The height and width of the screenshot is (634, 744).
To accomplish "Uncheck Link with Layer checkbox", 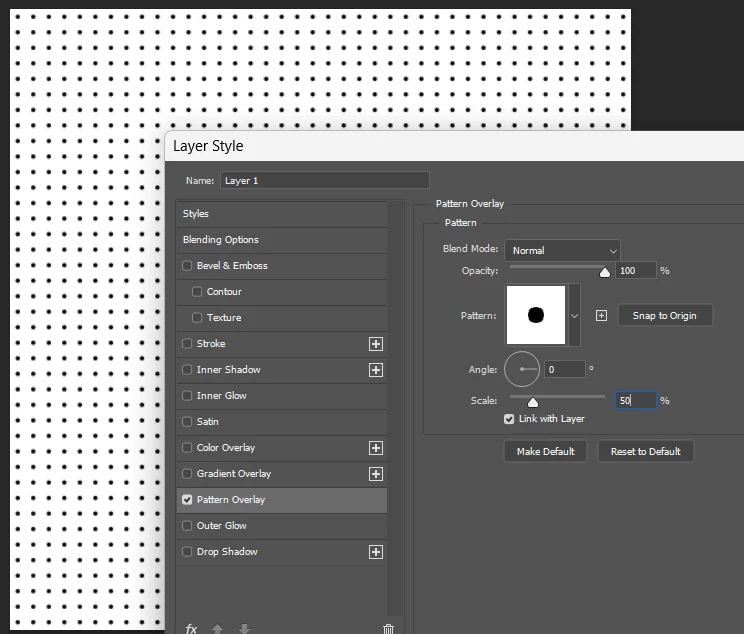I will (x=509, y=419).
